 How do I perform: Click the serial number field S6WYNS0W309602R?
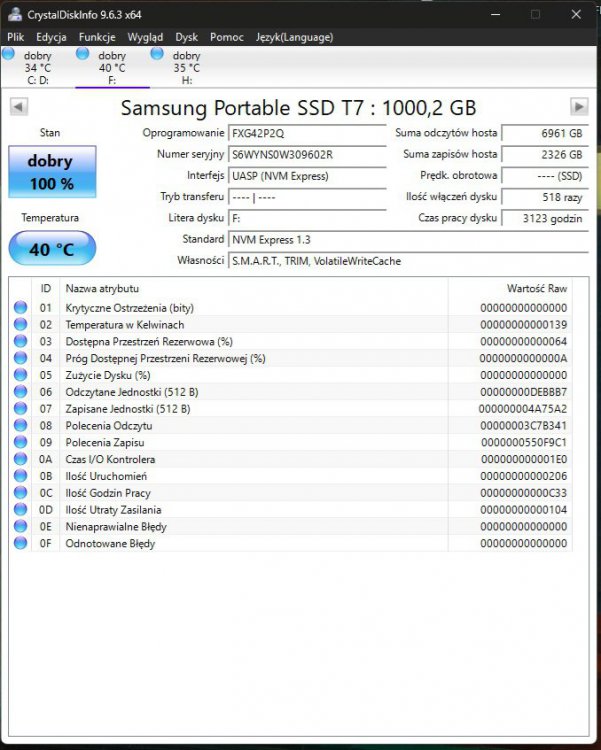[307, 155]
